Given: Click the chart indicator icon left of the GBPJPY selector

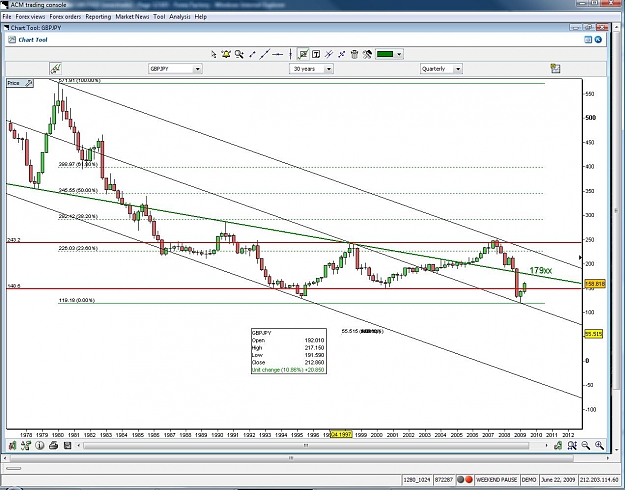Looking at the screenshot, I should pyautogui.click(x=55, y=69).
